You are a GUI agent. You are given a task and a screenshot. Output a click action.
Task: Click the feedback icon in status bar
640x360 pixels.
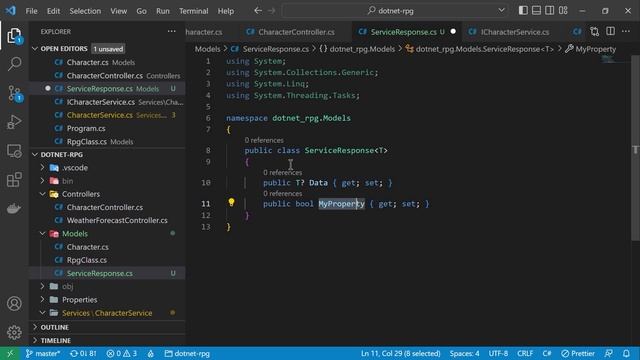click(x=609, y=353)
